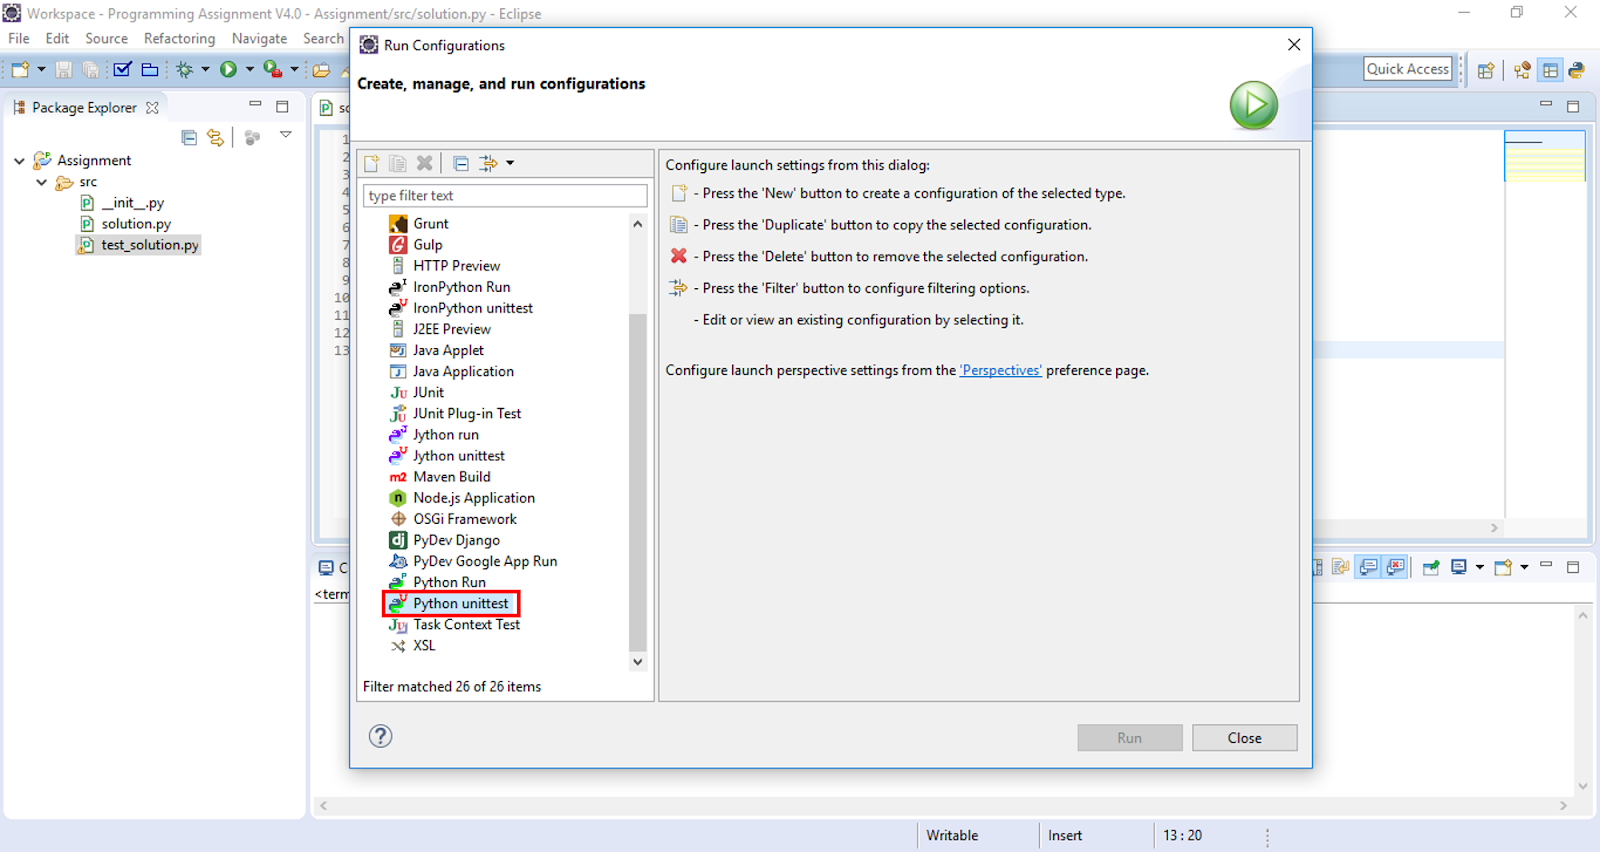The height and width of the screenshot is (852, 1600).
Task: Click the Run button in the dialog
Action: click(x=1129, y=738)
